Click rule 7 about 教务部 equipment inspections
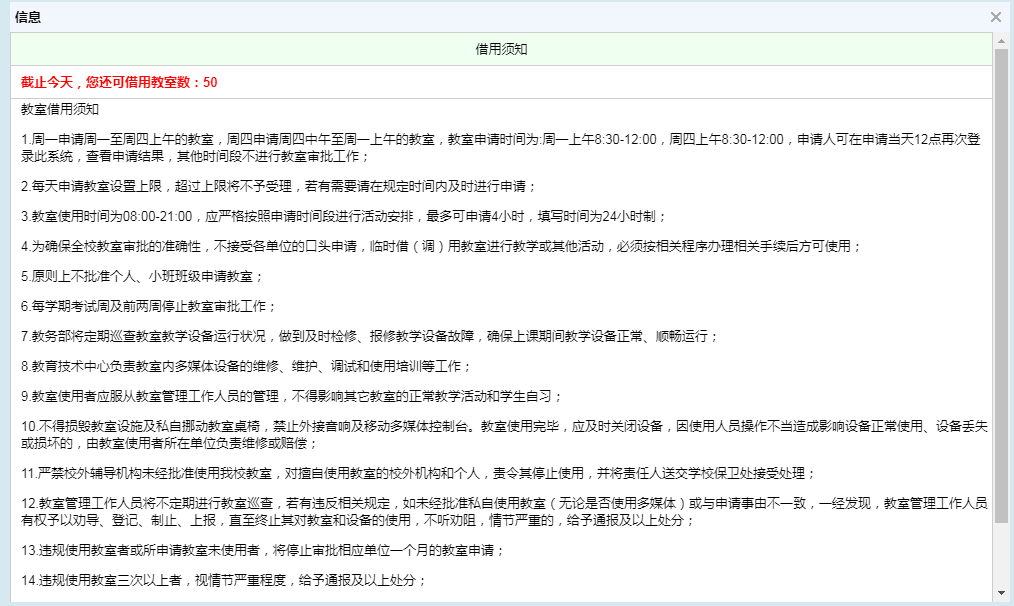Screen dimensions: 1014x606 tap(369, 336)
